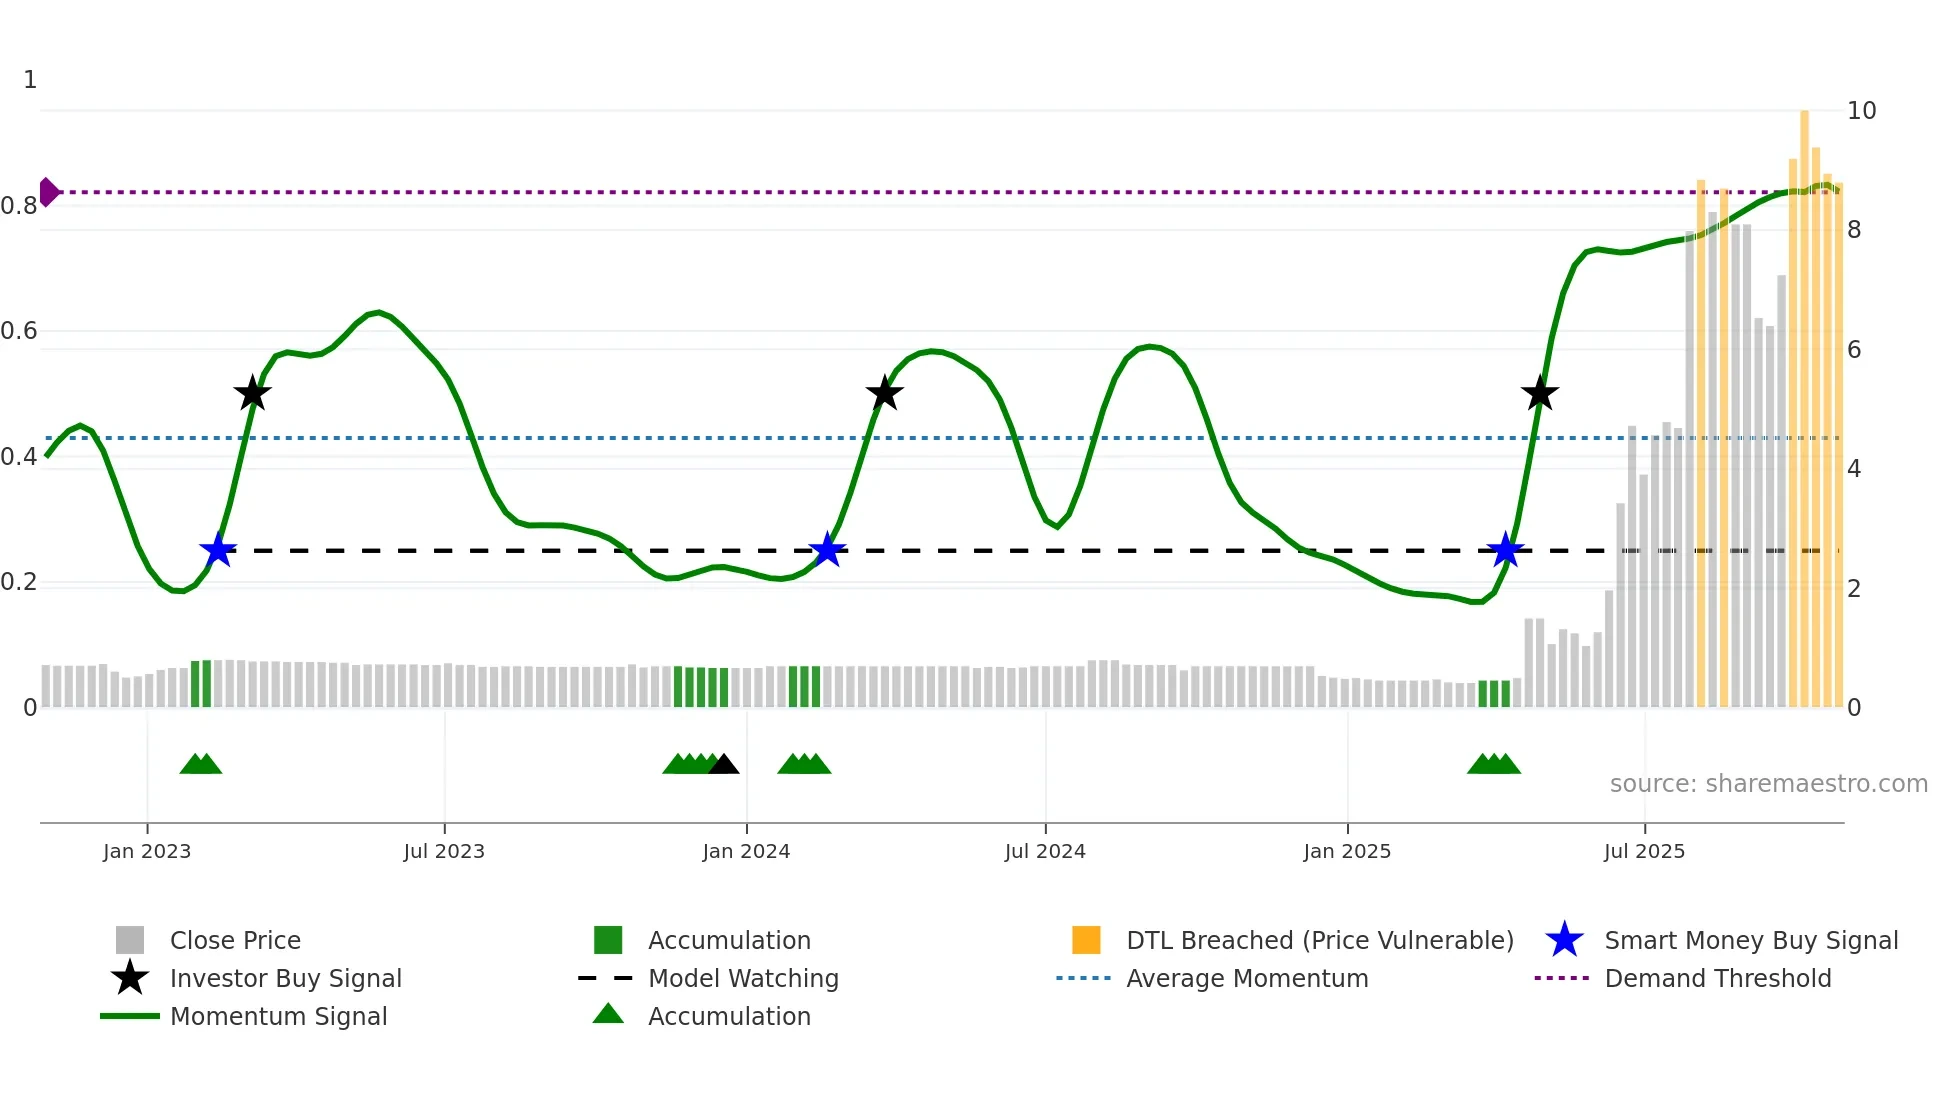Viewport: 1960px width, 1102px height.
Task: Click the DTL Breached (Price Vulnerable) legend label
Action: [1319, 940]
